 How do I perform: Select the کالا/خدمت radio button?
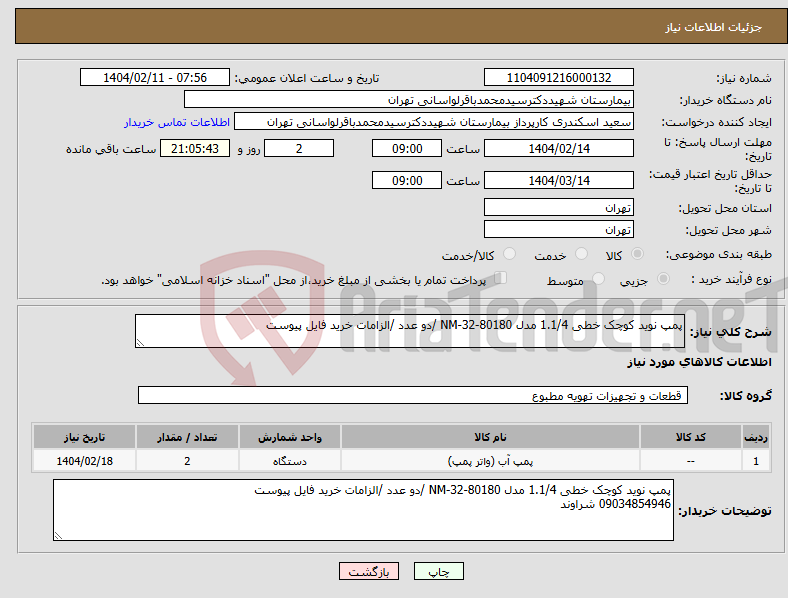(x=509, y=254)
